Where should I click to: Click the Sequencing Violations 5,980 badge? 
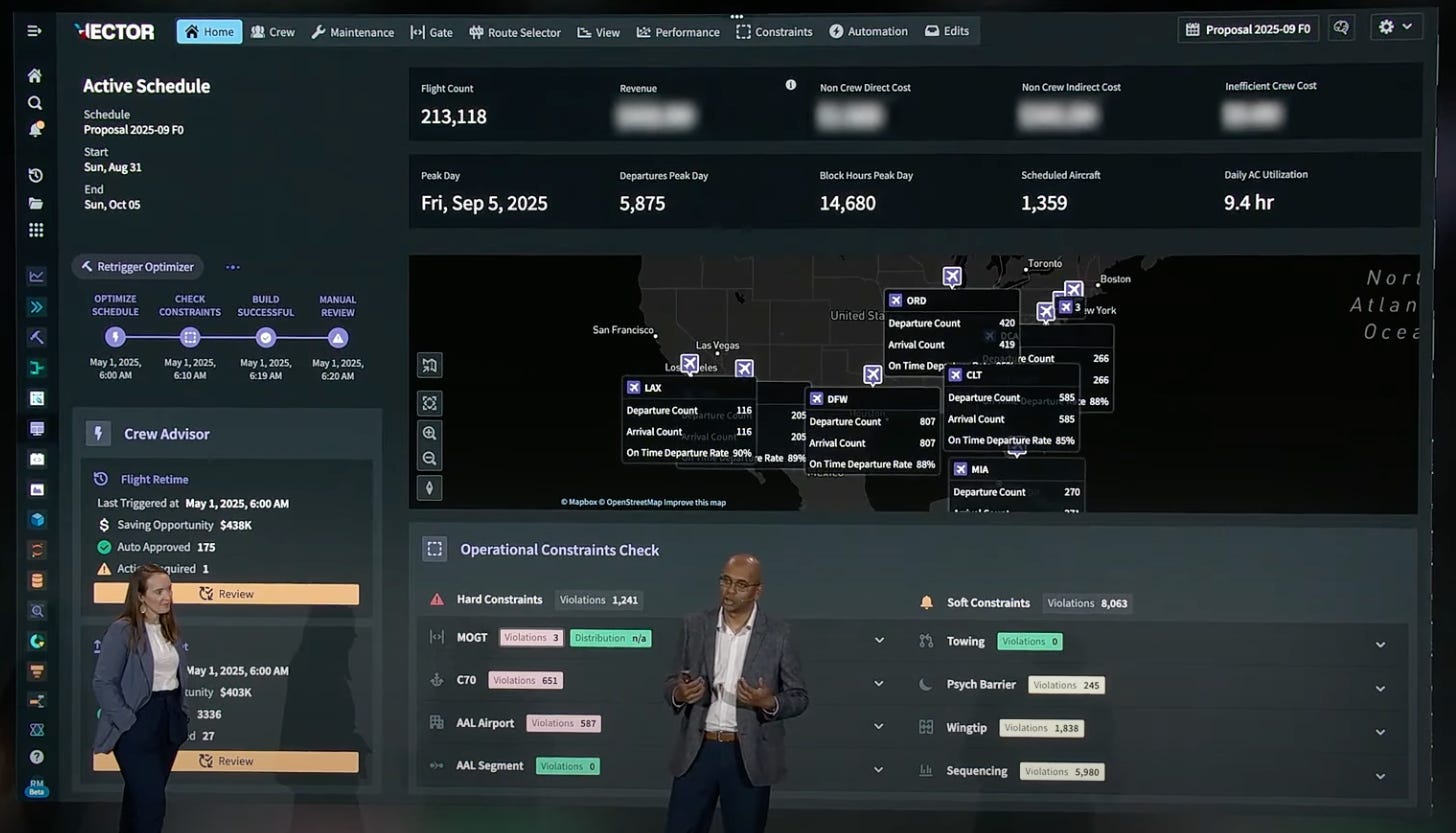point(1061,771)
